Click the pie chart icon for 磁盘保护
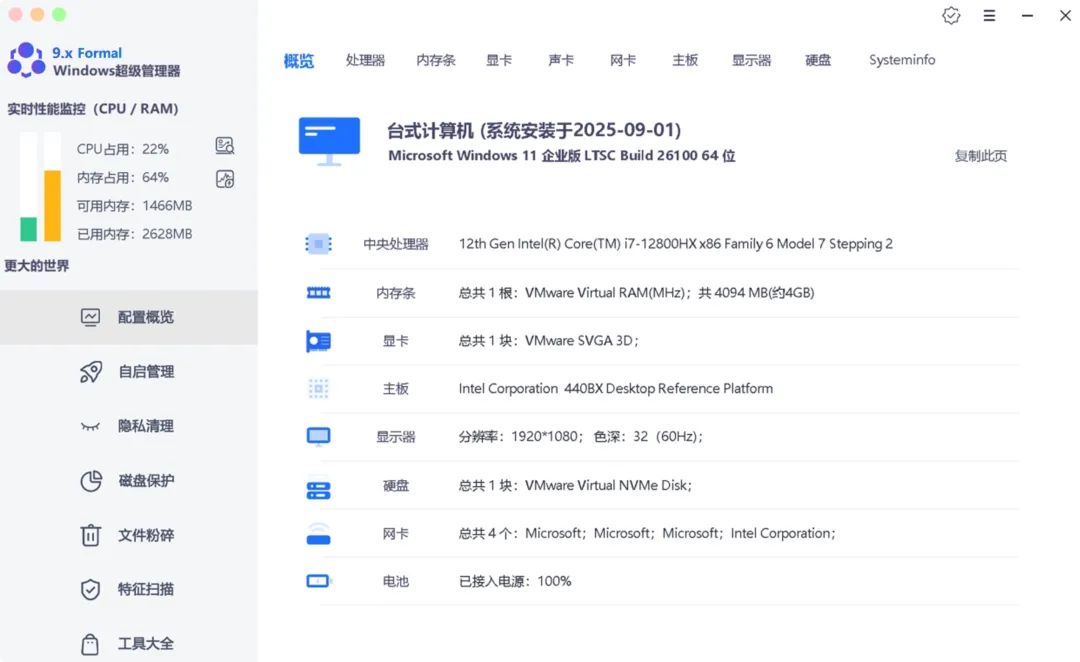The width and height of the screenshot is (1080, 662). point(90,481)
